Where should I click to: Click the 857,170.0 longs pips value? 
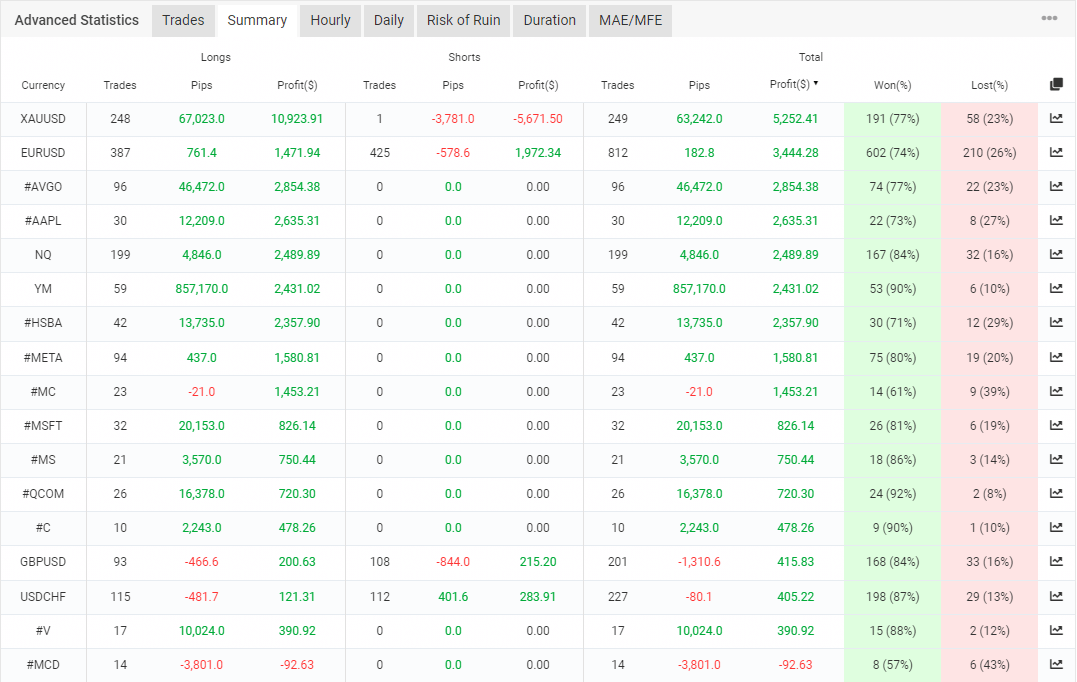201,289
